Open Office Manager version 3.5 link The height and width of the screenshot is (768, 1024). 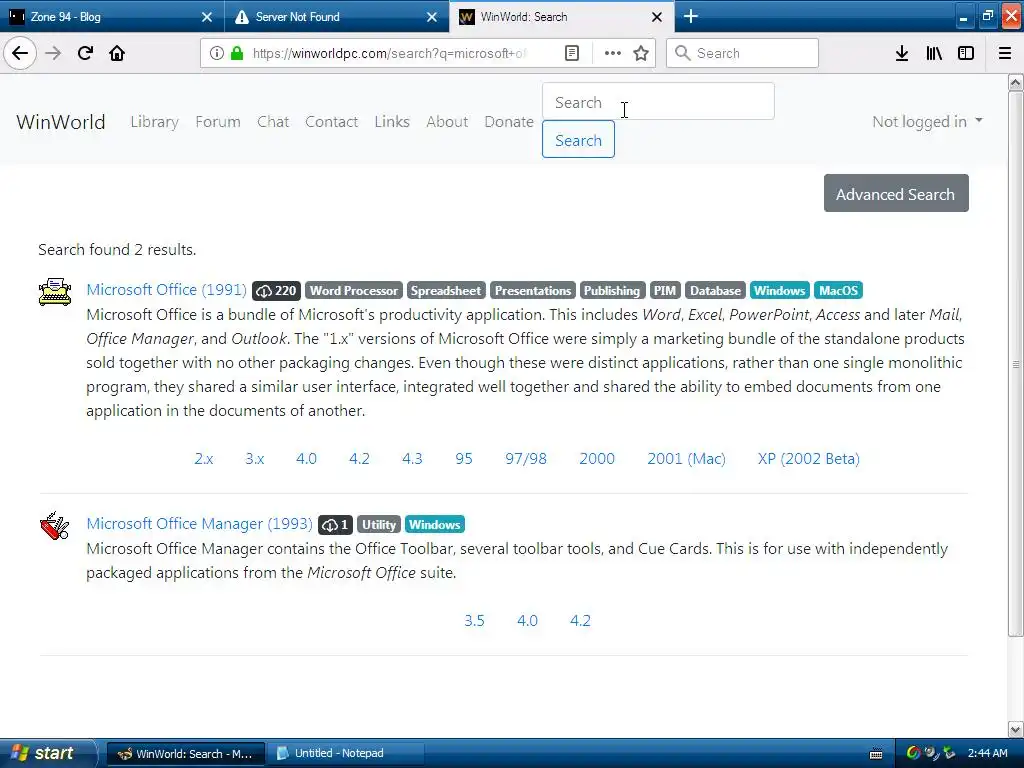(474, 620)
